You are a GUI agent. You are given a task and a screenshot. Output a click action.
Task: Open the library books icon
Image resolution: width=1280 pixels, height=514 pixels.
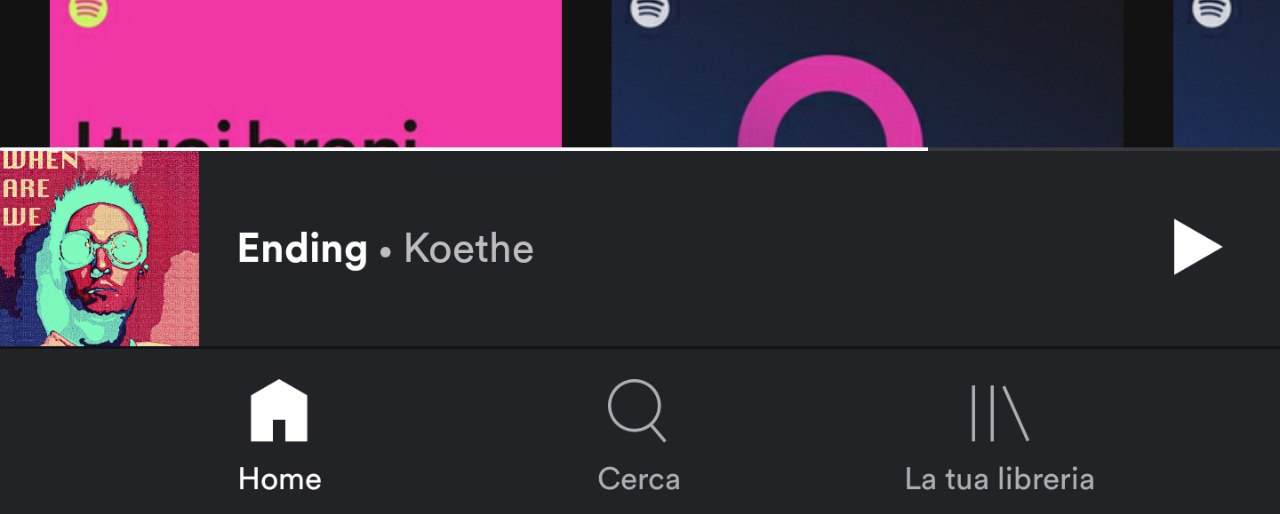tap(999, 413)
